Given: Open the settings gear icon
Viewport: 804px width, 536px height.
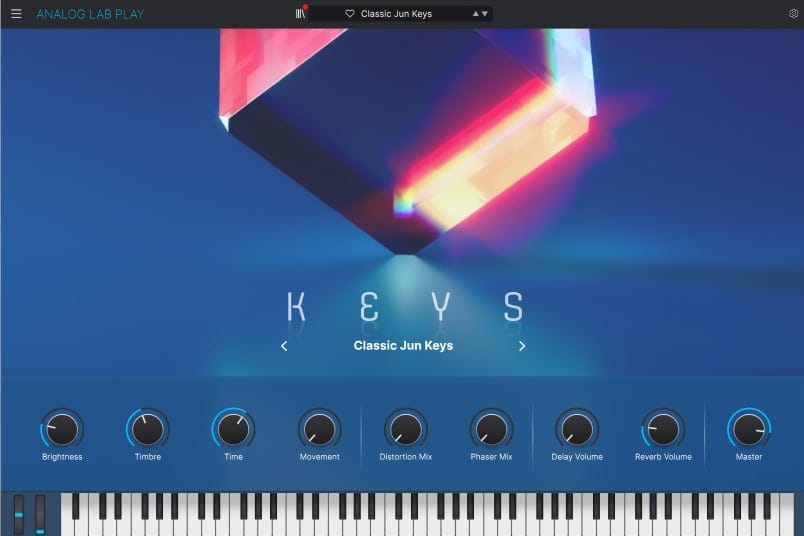Looking at the screenshot, I should [794, 14].
